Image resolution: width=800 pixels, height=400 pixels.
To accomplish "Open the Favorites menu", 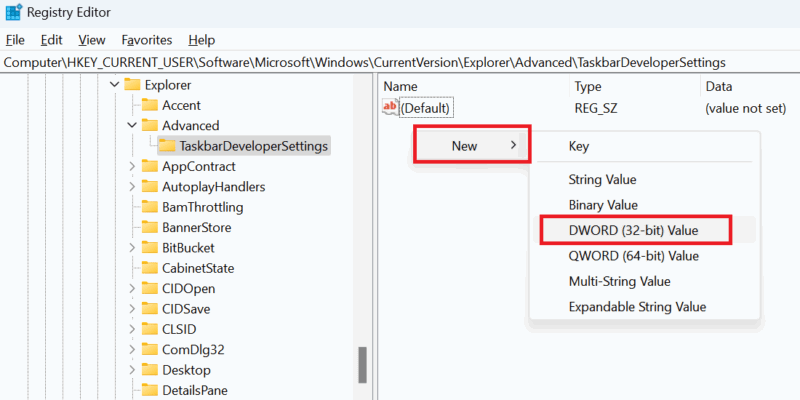I will coord(147,40).
